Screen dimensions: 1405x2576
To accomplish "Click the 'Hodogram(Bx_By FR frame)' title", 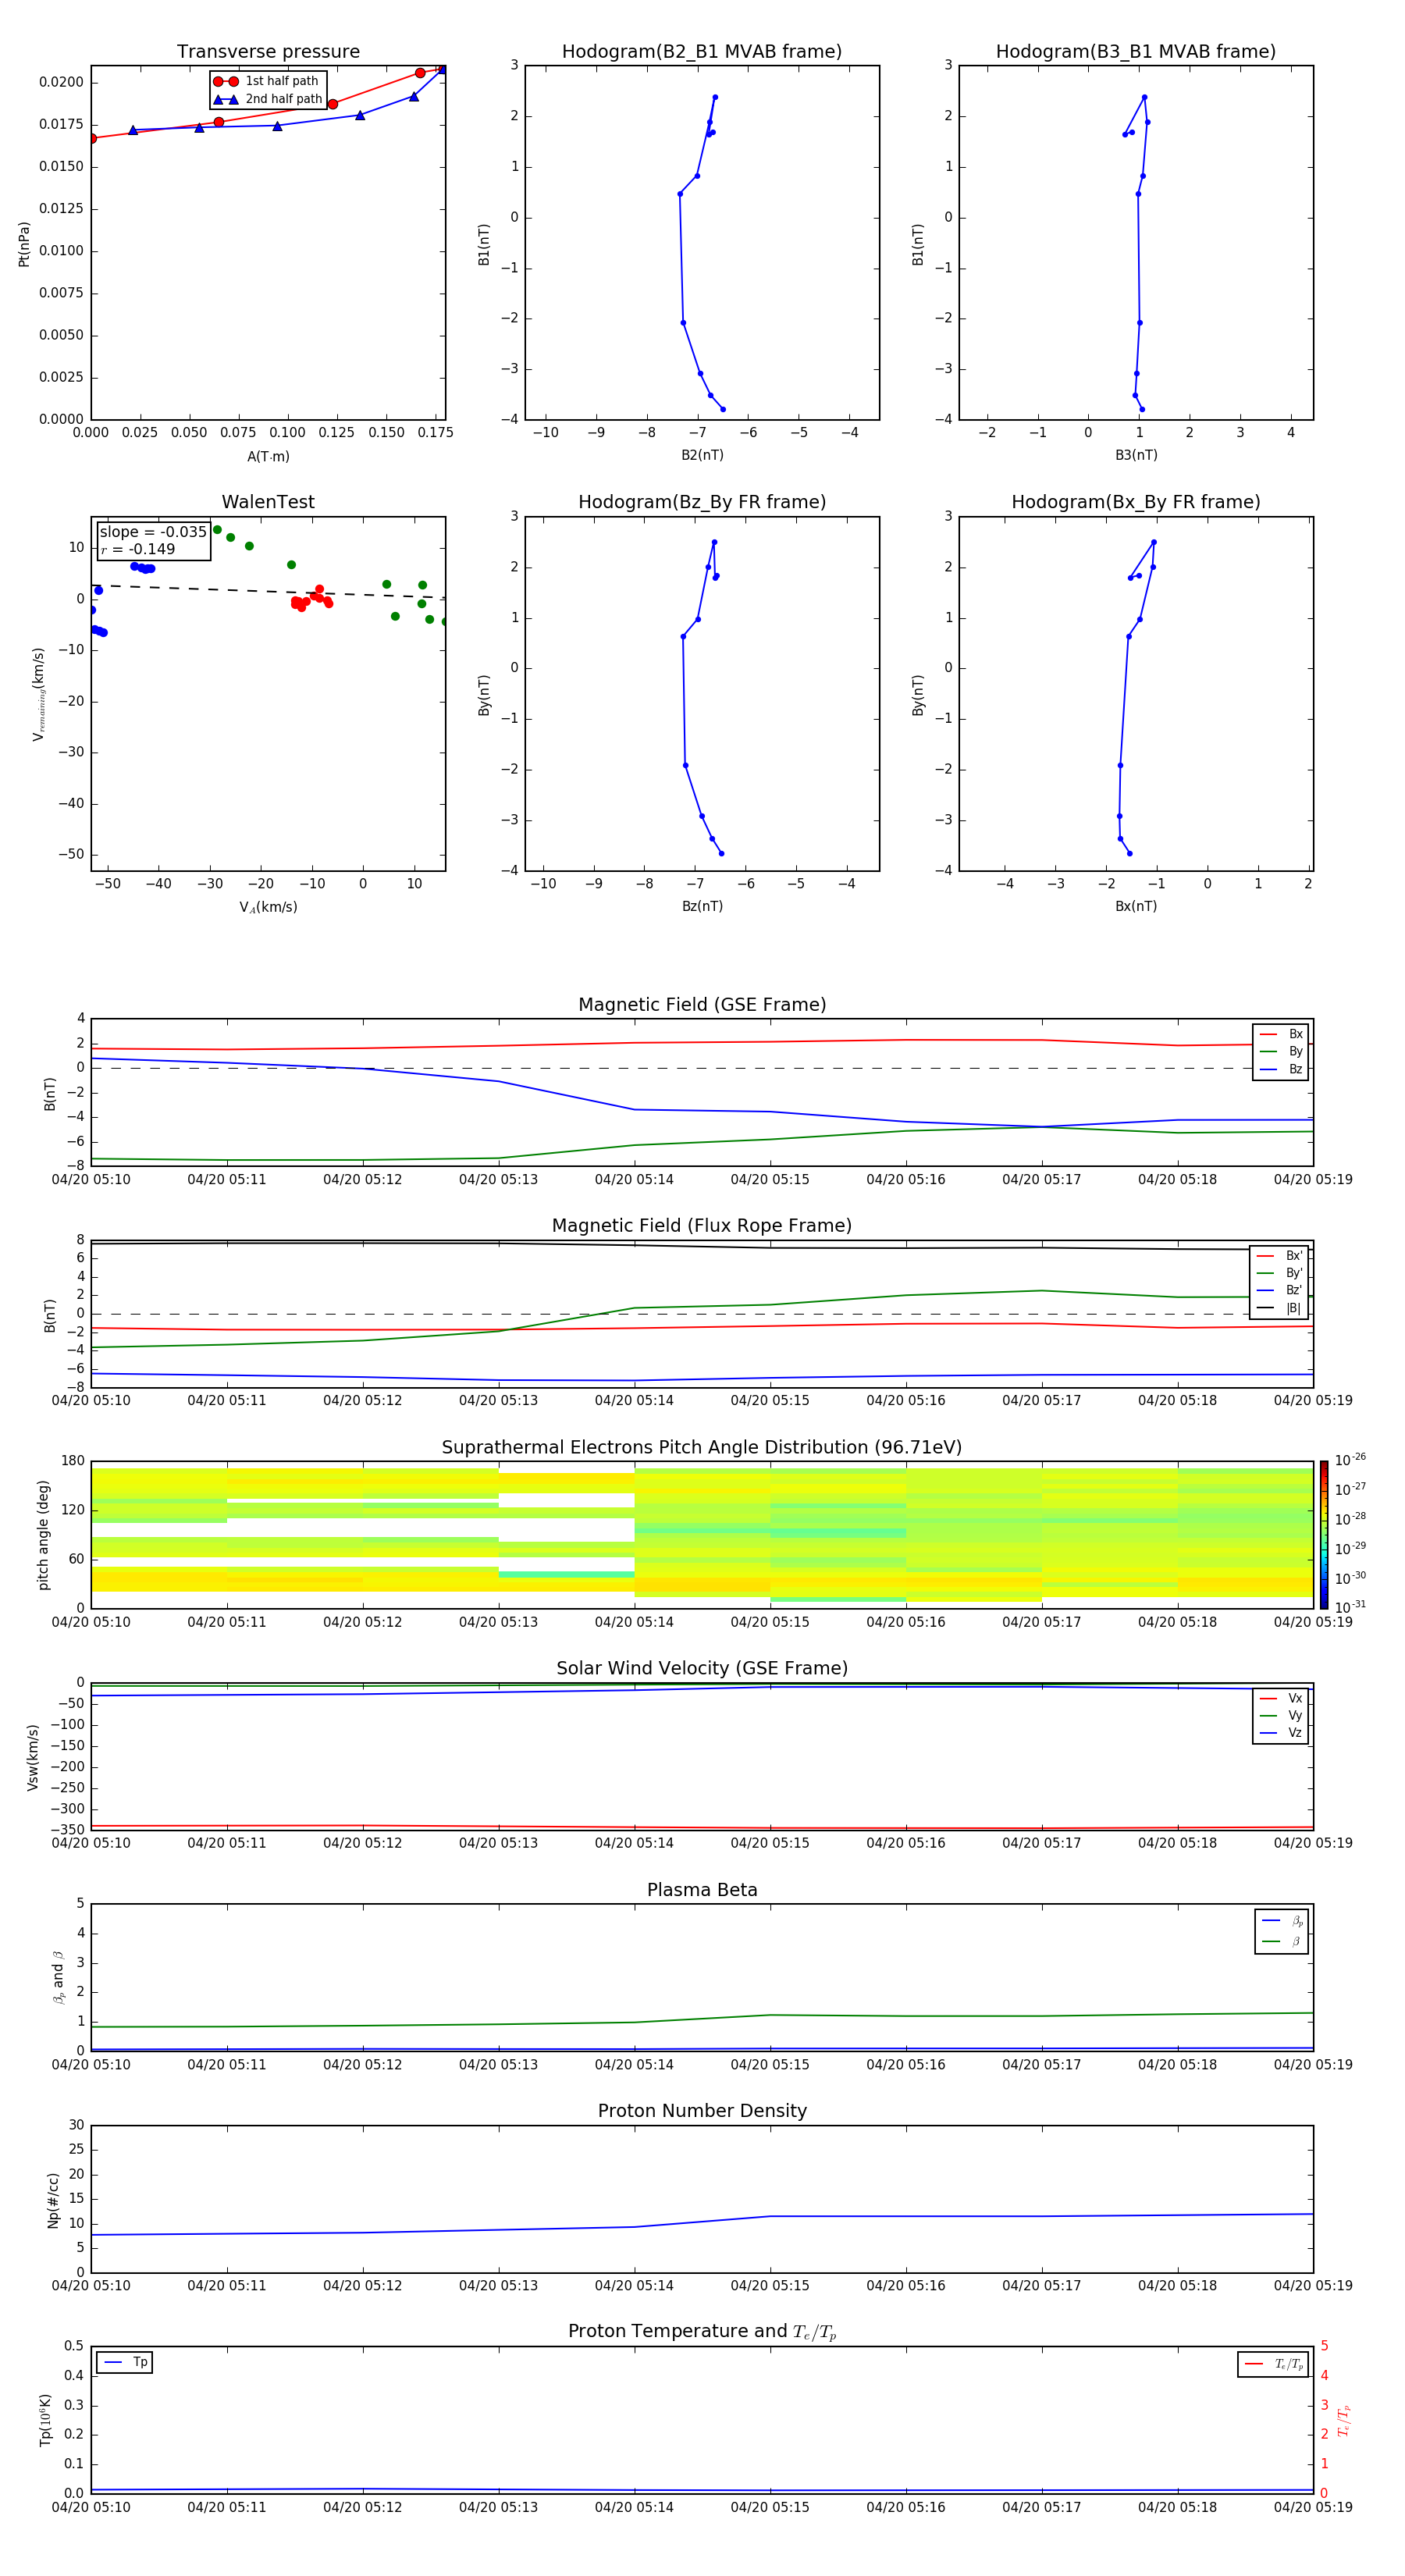I will point(1136,502).
